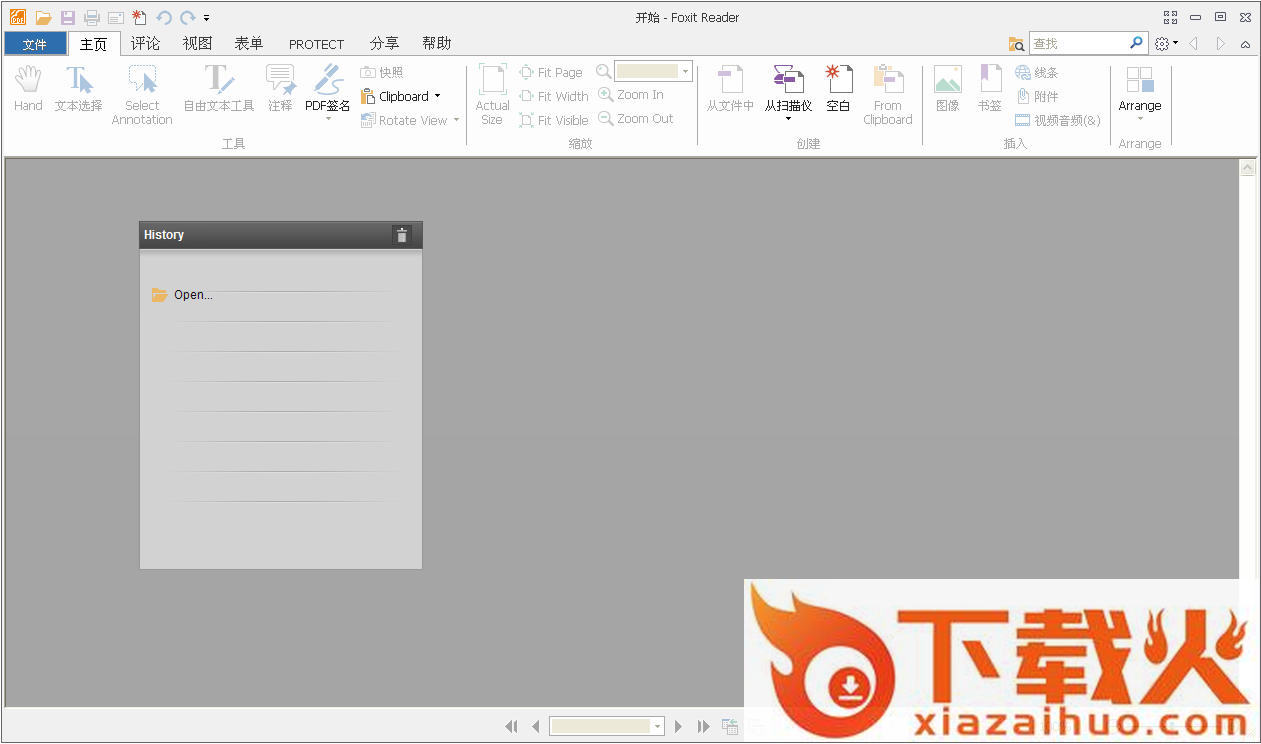Click the new blank PDF icon in quick access toolbar
This screenshot has height=744, width=1261.
pyautogui.click(x=140, y=18)
